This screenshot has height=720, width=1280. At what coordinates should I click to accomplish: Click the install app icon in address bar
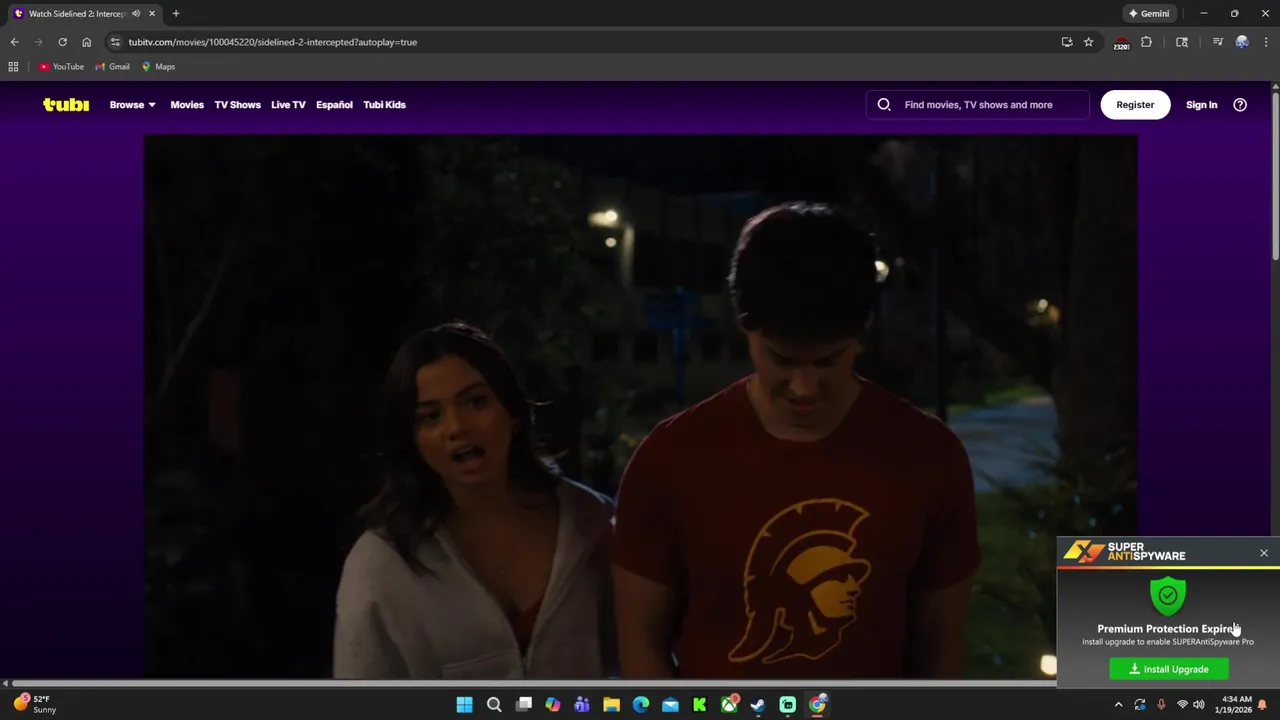coord(1067,42)
